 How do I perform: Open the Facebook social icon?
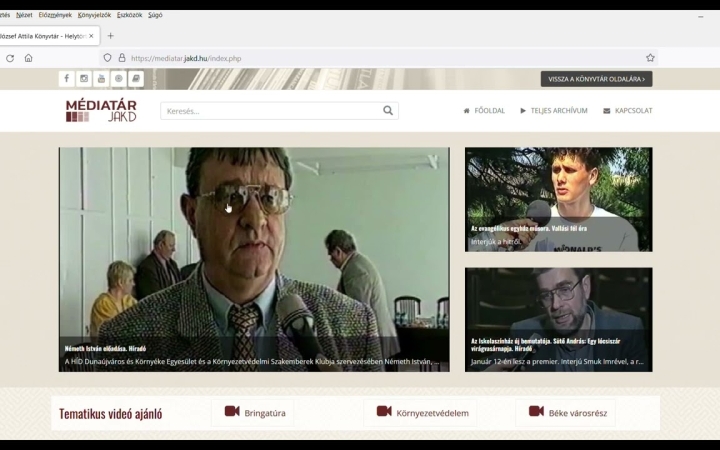[67, 79]
